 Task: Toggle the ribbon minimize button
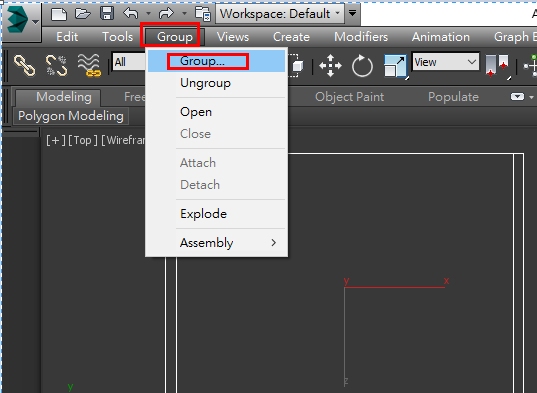click(517, 97)
